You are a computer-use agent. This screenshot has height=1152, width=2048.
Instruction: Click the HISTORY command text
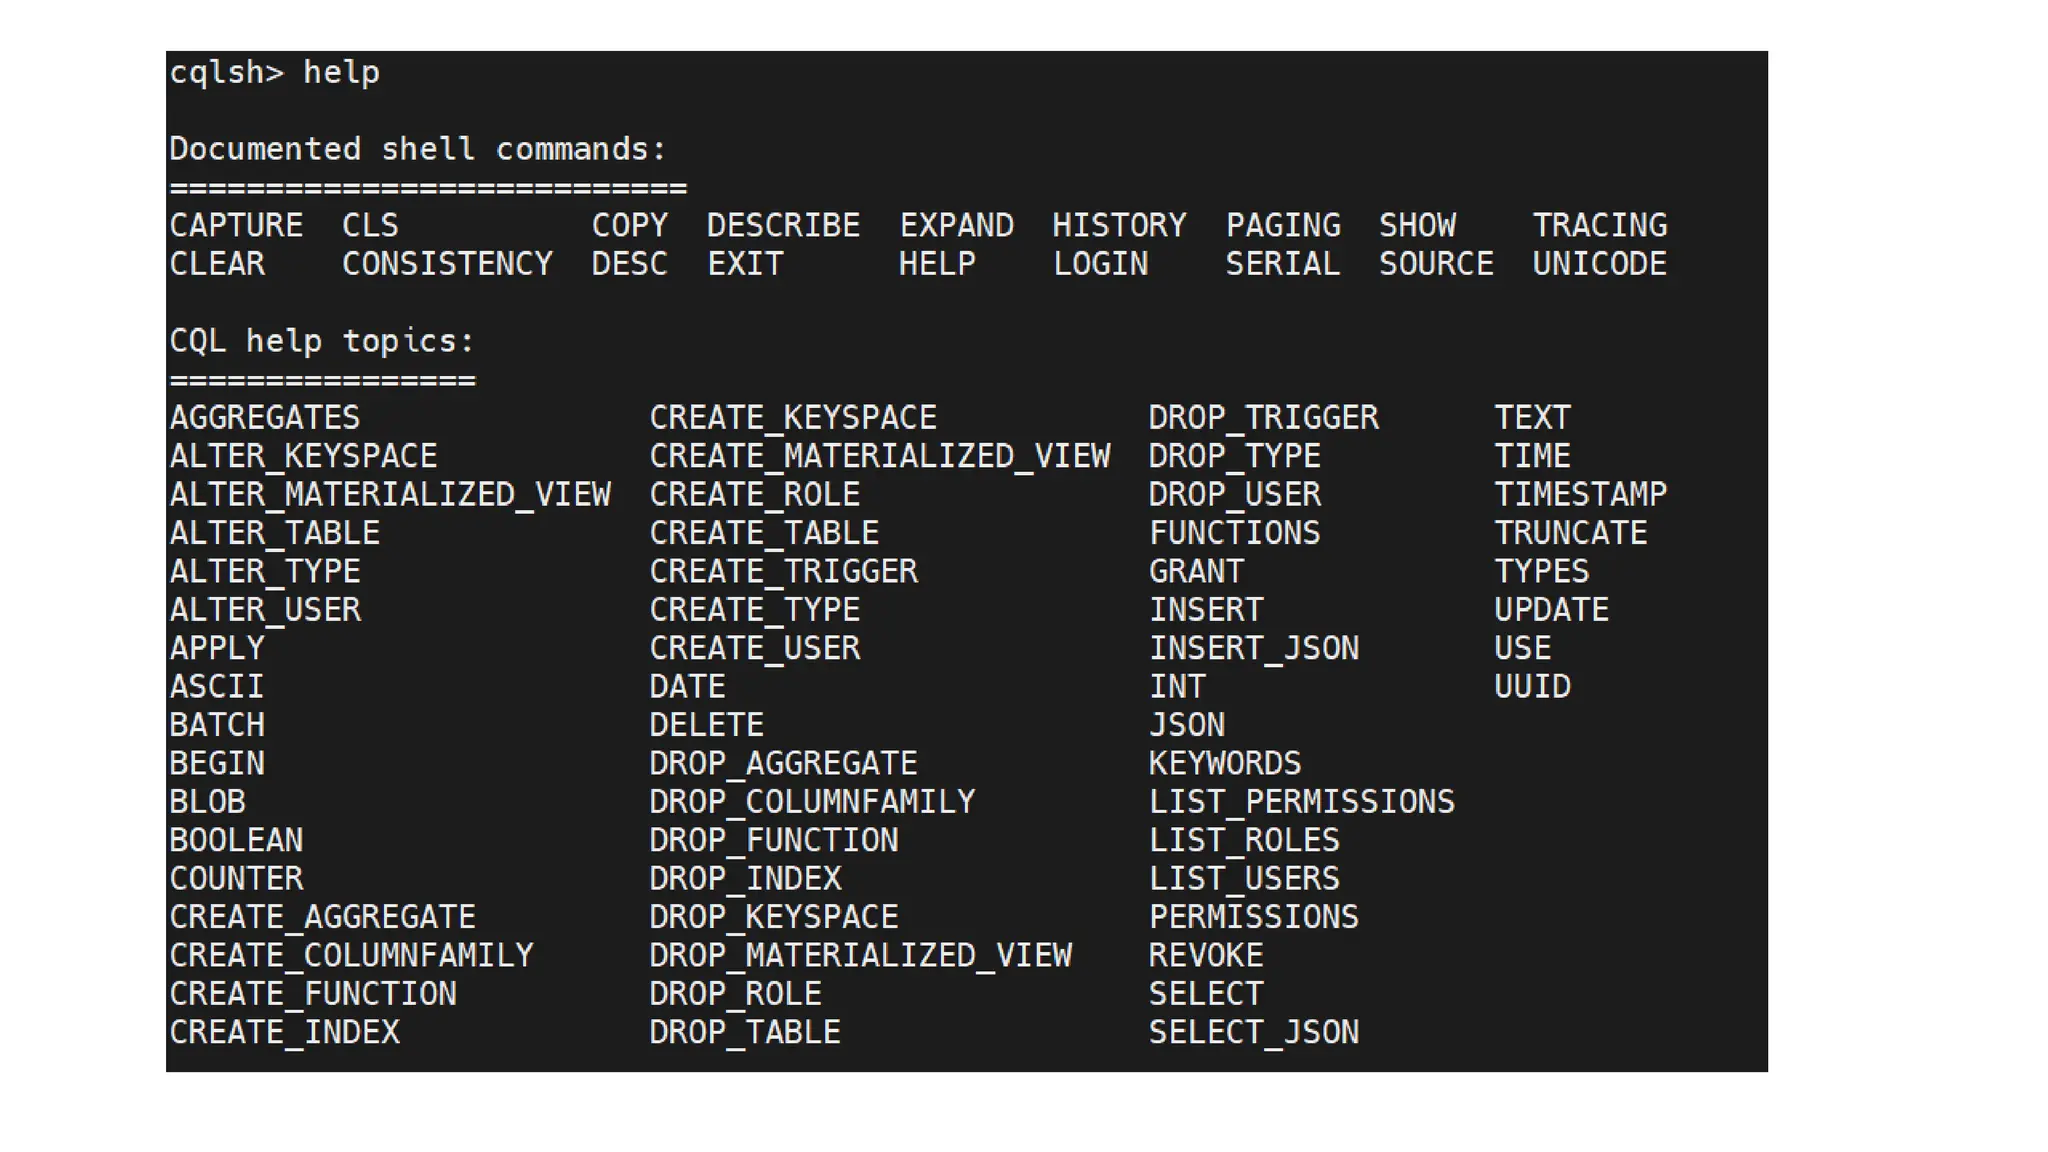1119,225
